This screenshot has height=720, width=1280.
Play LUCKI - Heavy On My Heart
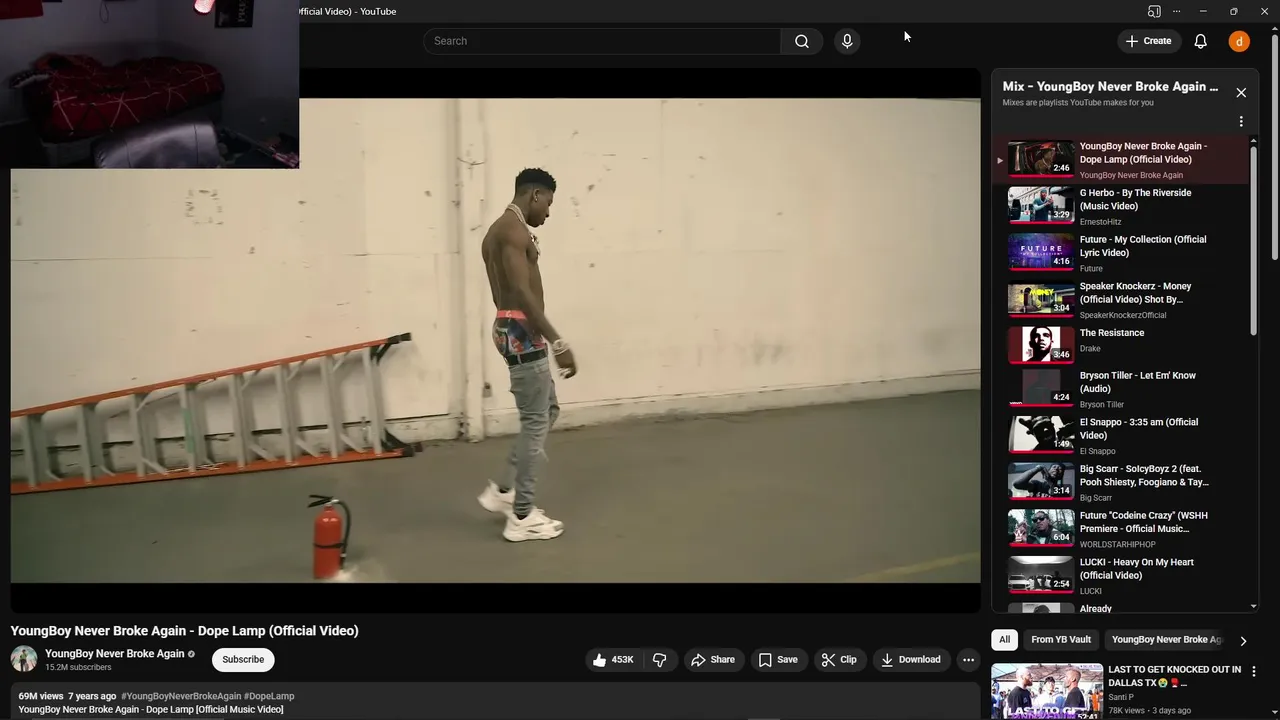(x=1120, y=576)
